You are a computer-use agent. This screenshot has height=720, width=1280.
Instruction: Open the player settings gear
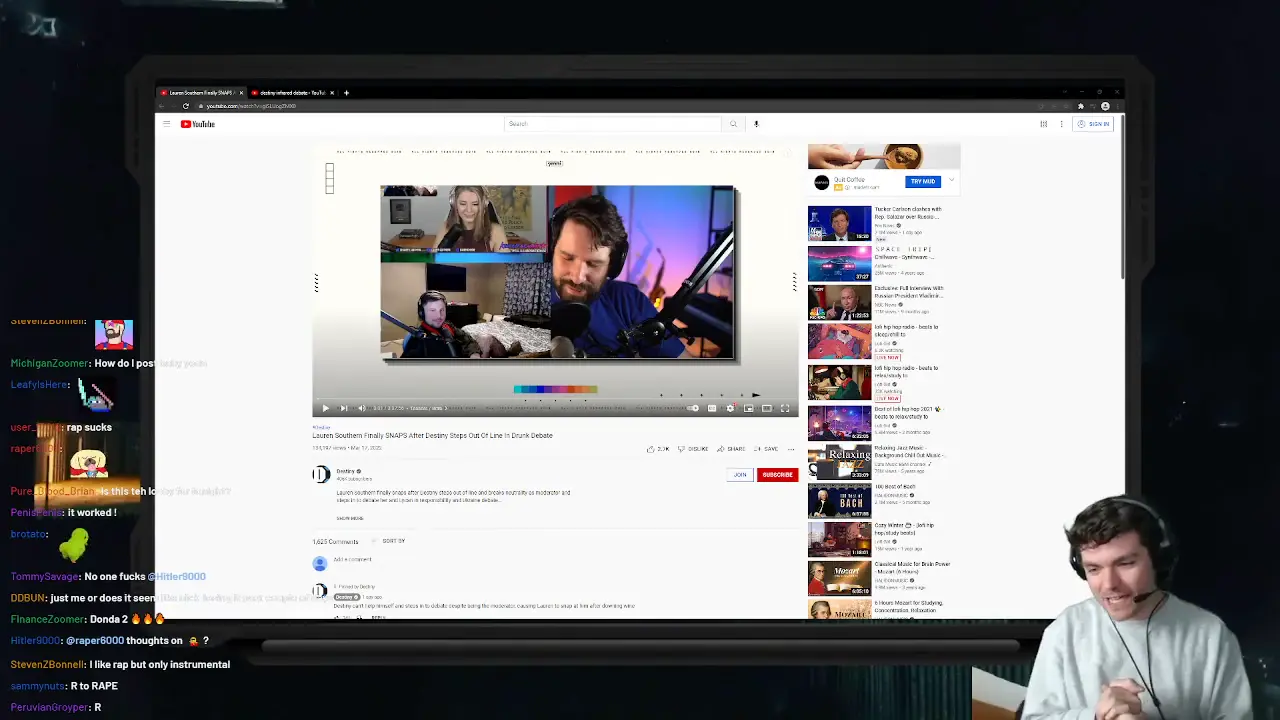730,408
